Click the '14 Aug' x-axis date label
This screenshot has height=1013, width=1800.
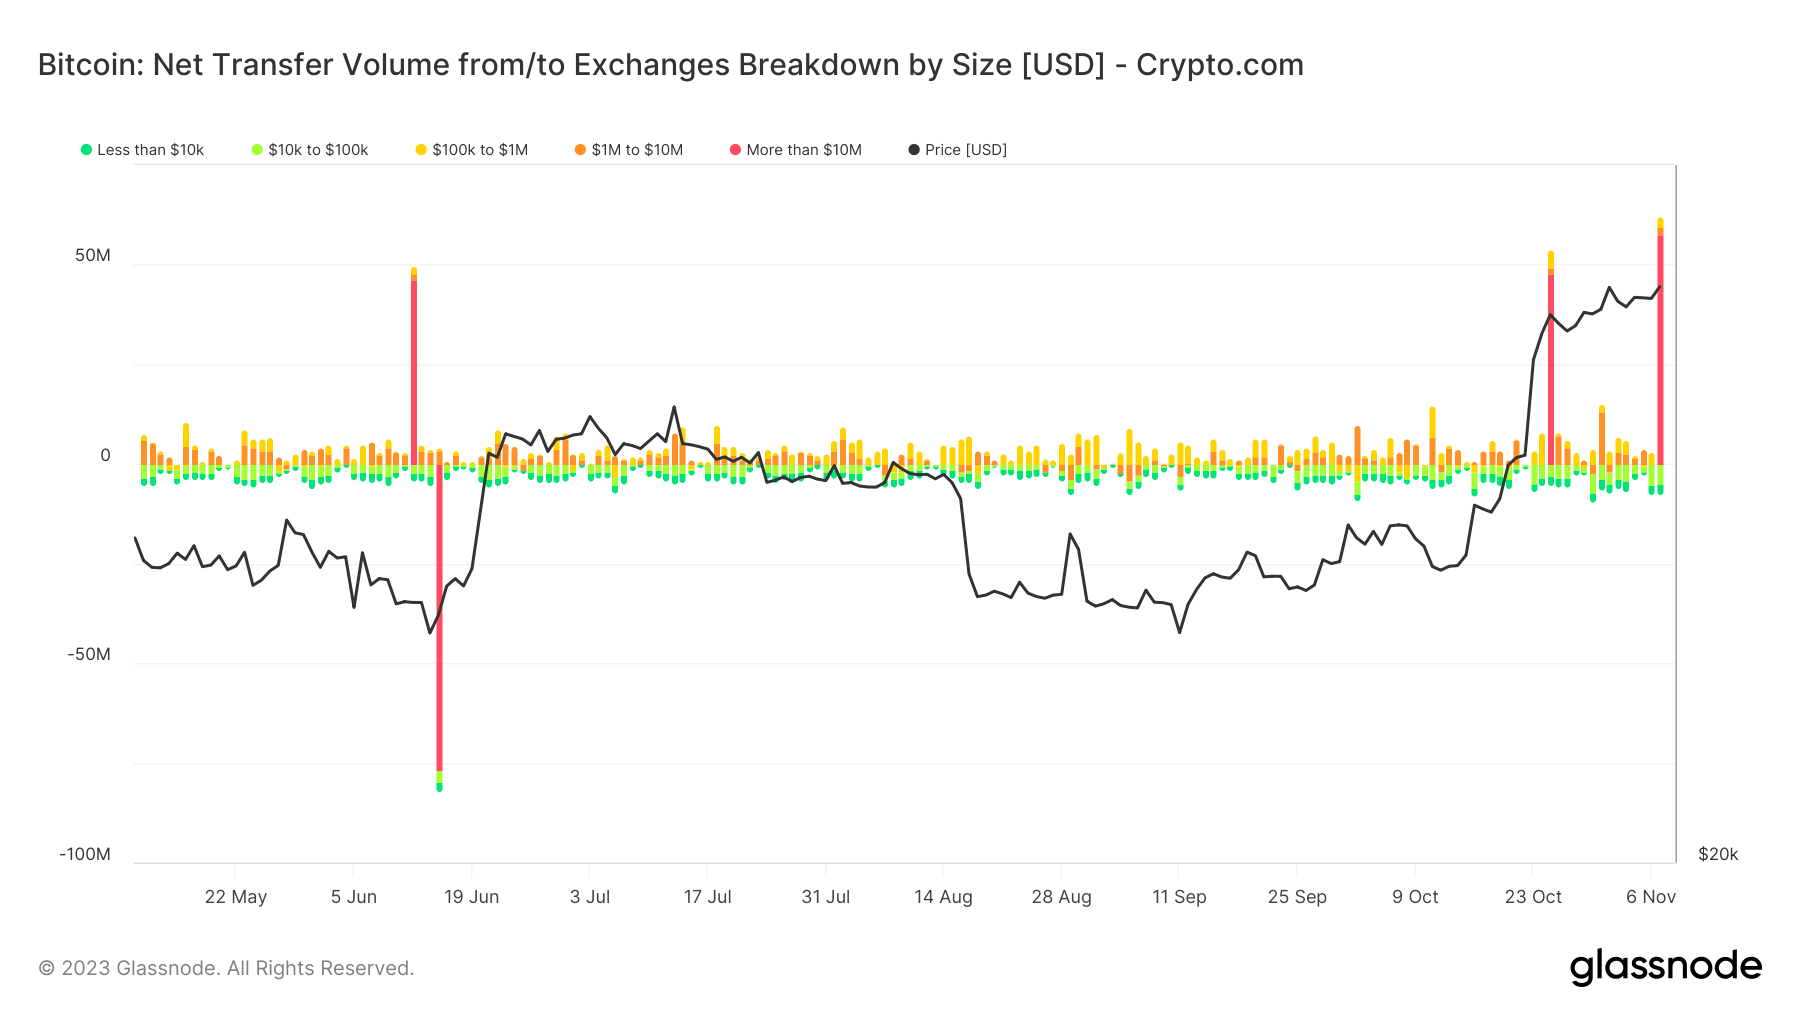943,897
